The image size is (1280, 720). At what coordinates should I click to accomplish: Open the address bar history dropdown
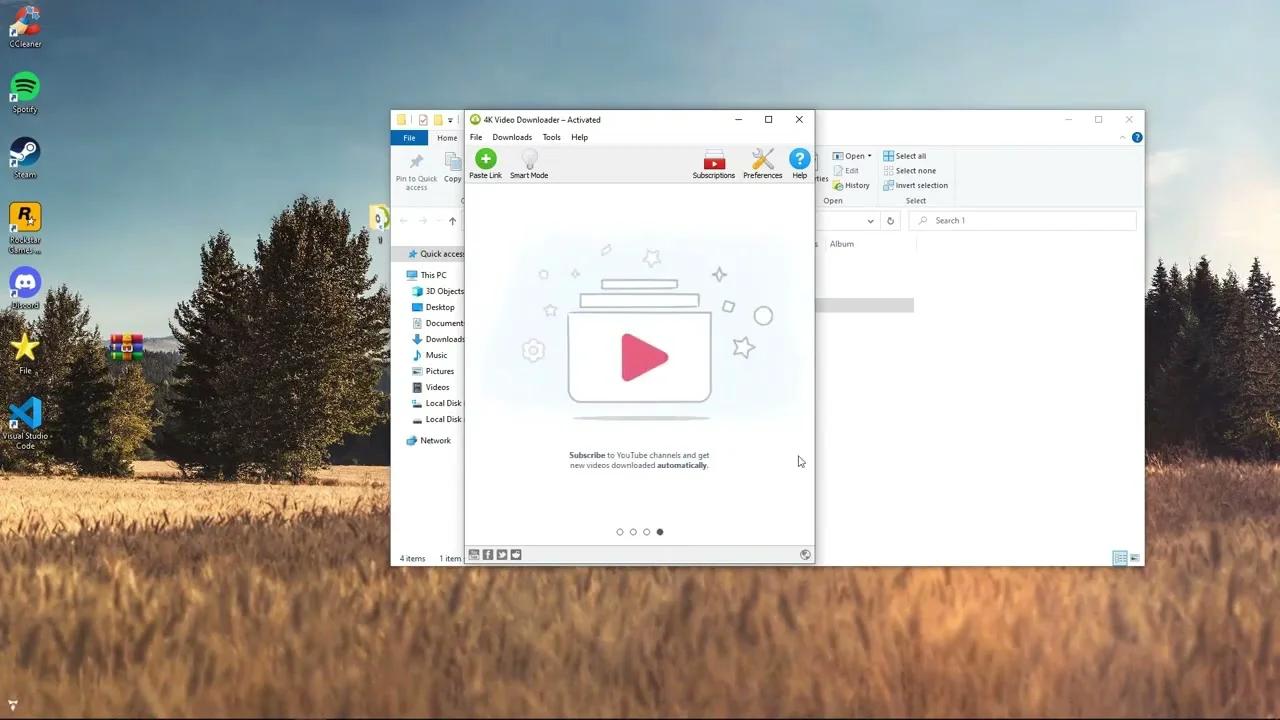click(870, 220)
